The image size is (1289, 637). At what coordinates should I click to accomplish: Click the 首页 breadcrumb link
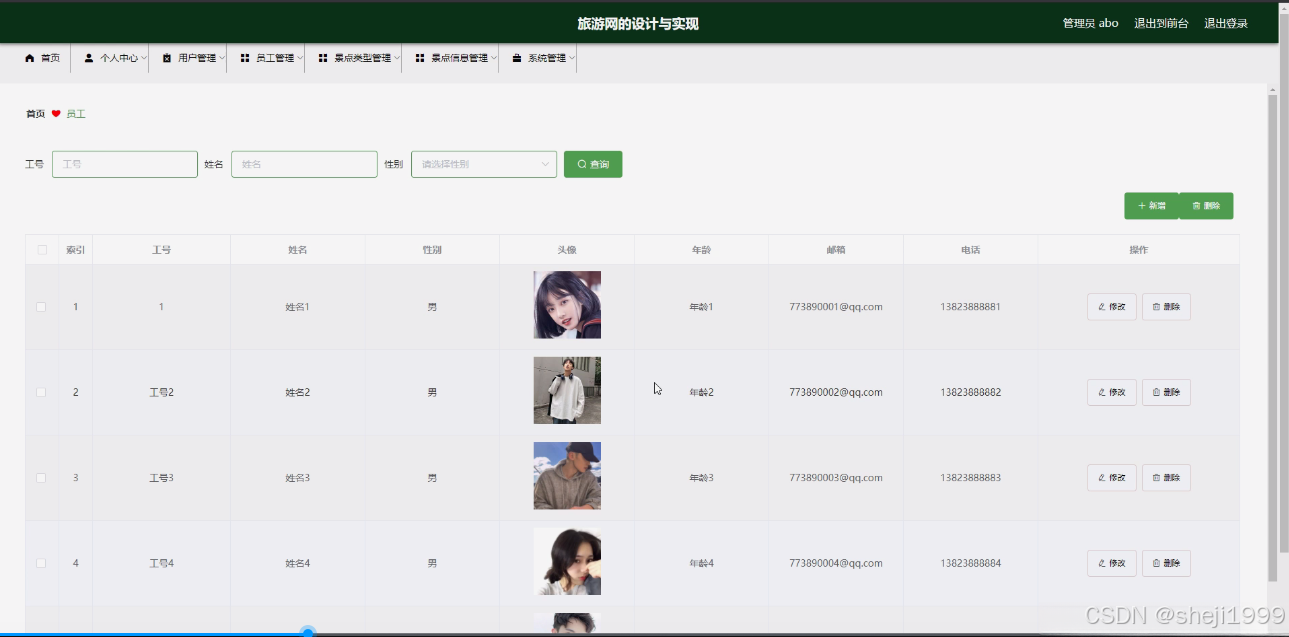[x=35, y=114]
